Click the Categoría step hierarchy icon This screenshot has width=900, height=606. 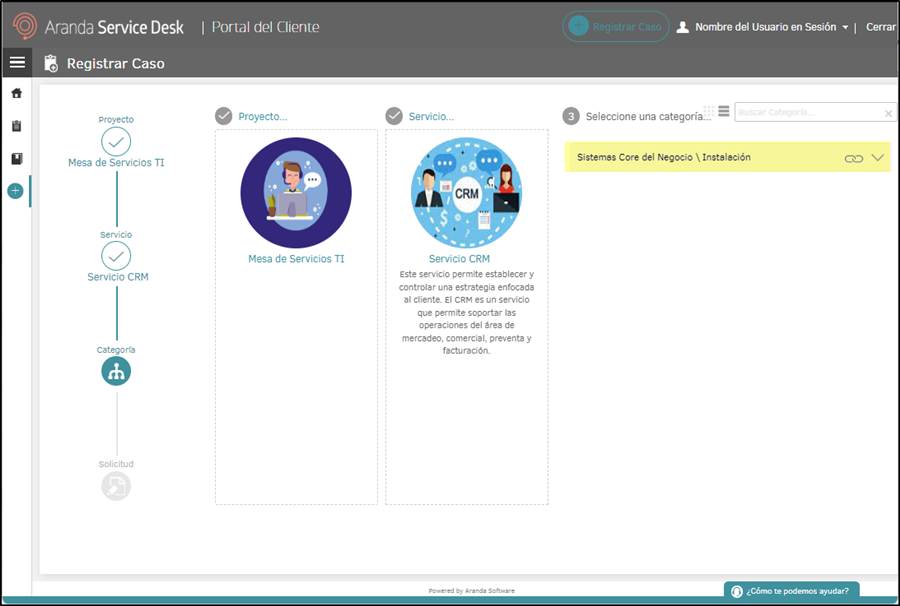(116, 371)
